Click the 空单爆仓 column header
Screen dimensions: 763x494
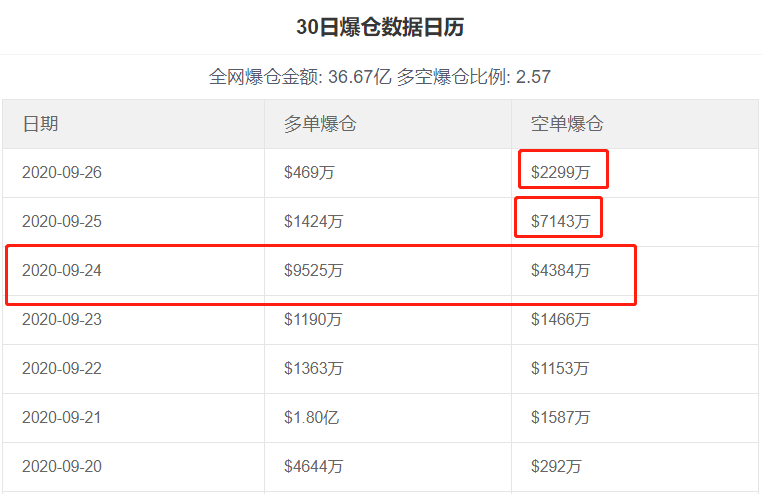(567, 124)
